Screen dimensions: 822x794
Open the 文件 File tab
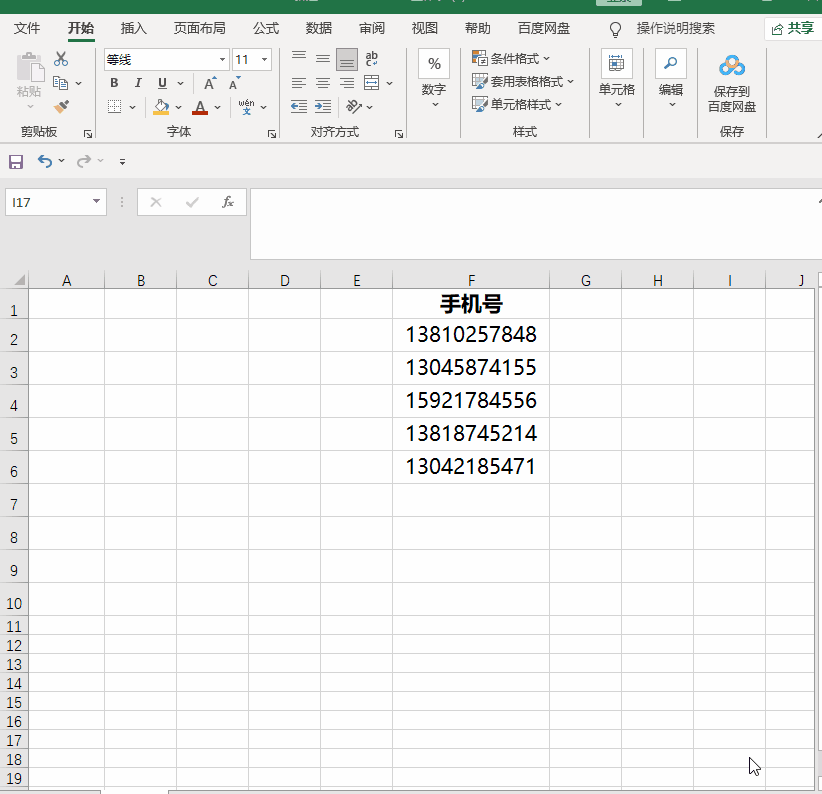point(27,28)
